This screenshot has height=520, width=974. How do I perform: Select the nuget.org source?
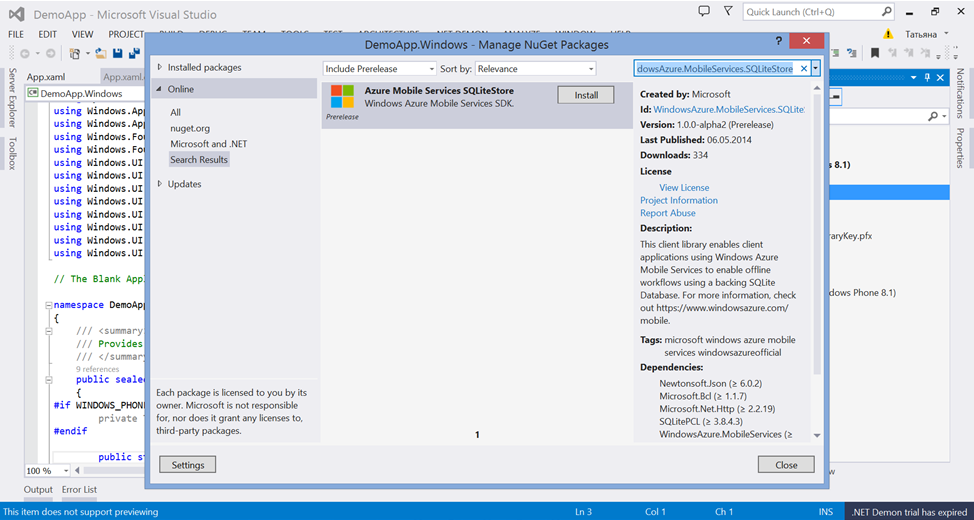(x=190, y=128)
